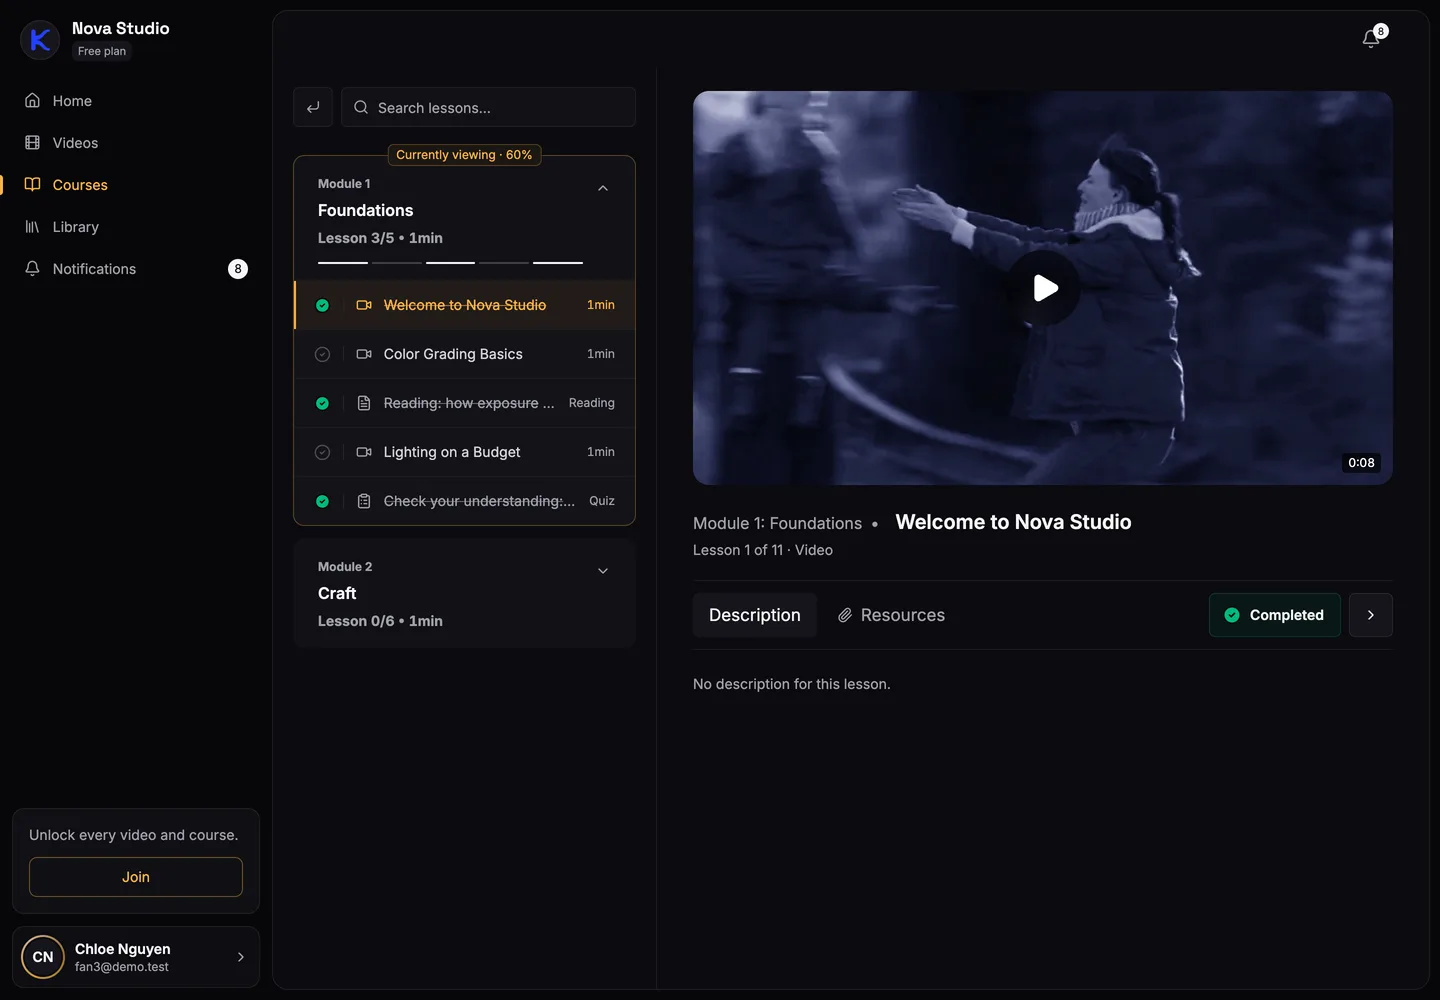Go to the next lesson arrow button
Screen dimensions: 1440x1000
click(1371, 615)
